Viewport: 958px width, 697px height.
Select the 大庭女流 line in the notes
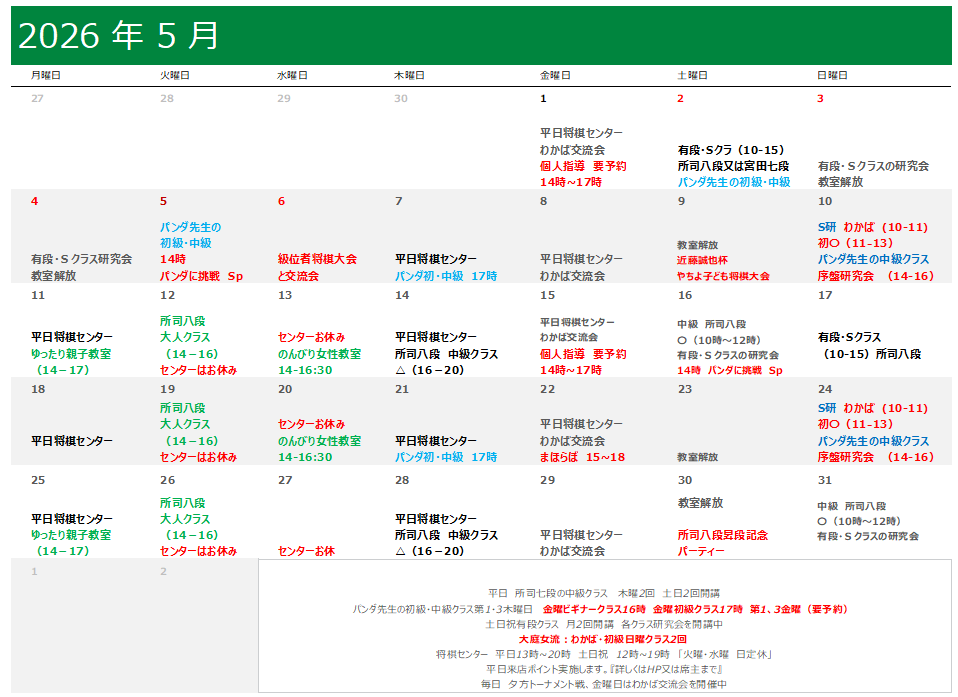(x=603, y=639)
